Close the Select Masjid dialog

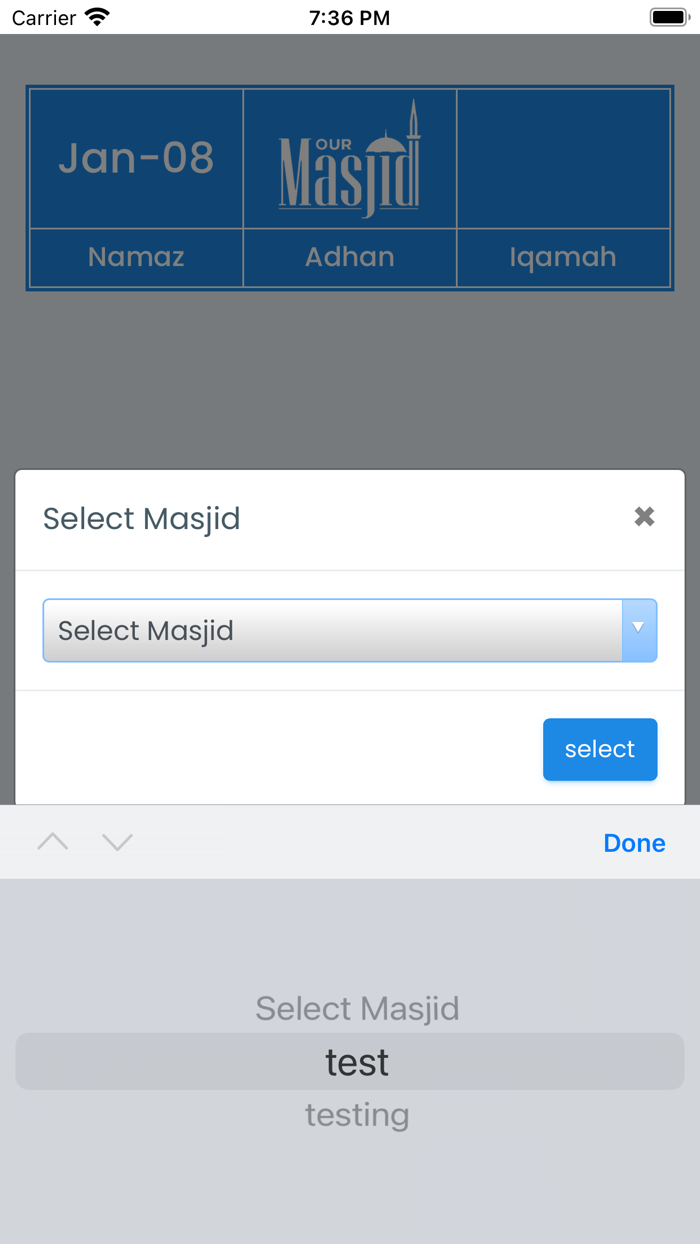point(644,517)
